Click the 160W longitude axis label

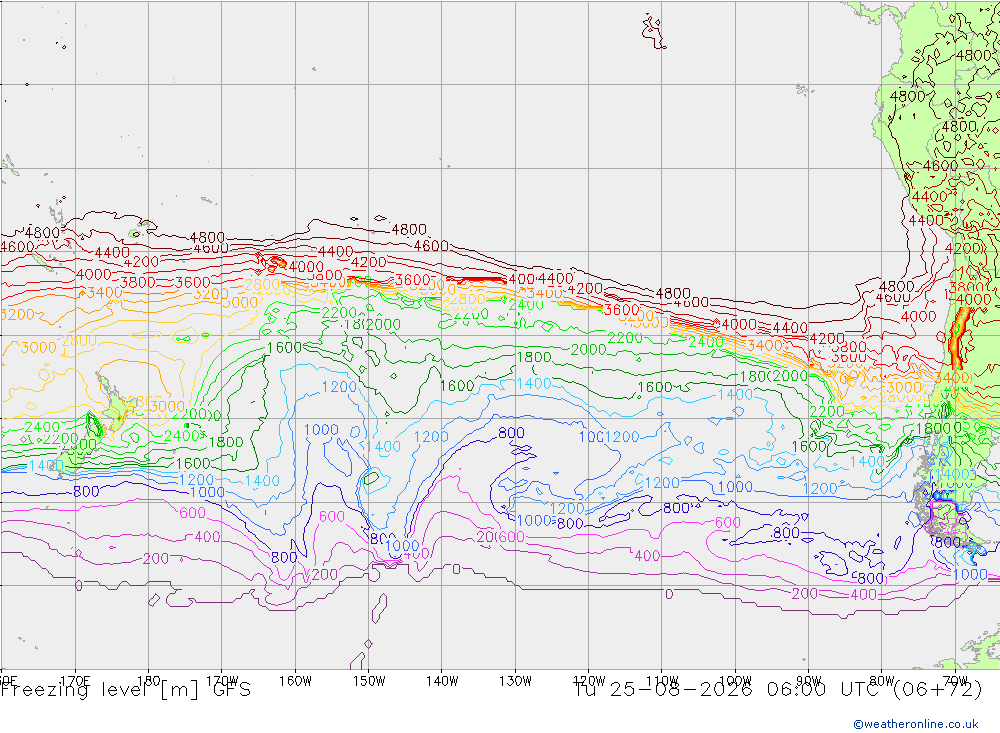(295, 681)
